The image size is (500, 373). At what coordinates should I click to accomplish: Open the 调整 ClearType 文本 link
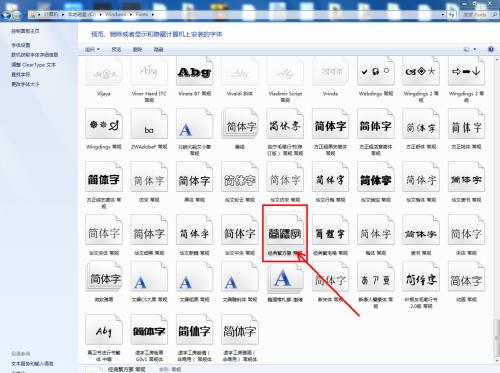tap(33, 65)
